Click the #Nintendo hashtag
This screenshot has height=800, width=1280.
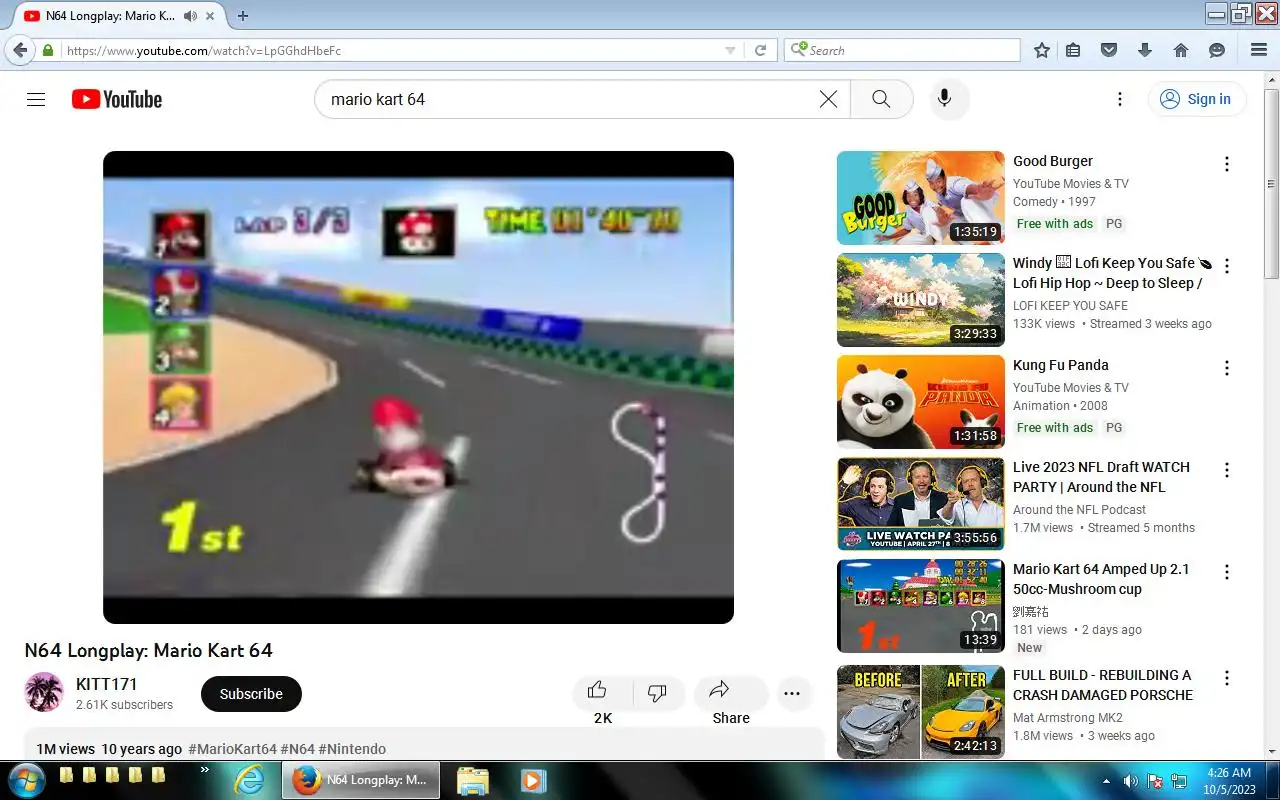coord(352,749)
